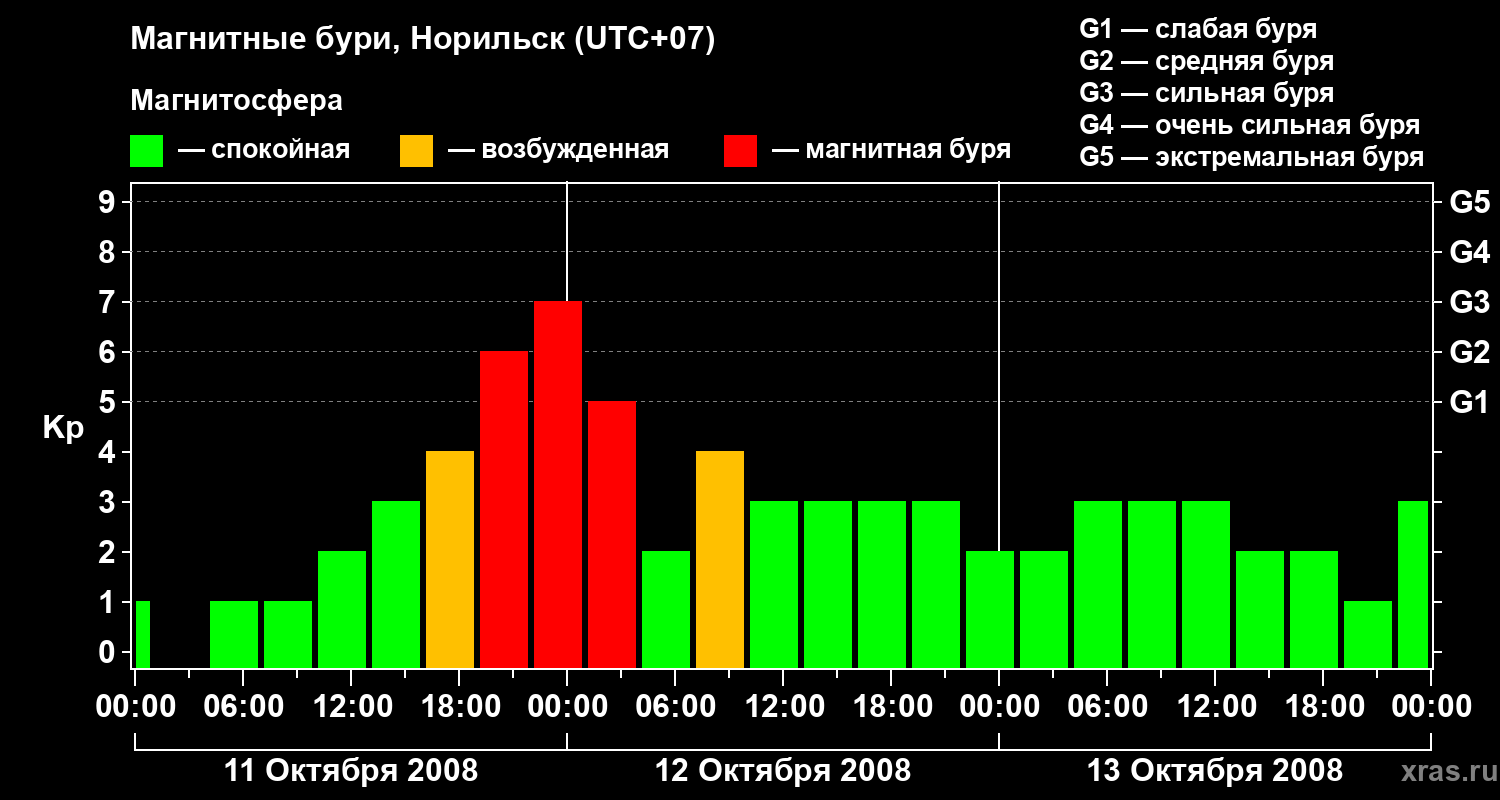Viewport: 1500px width, 800px height.
Task: Click the 'G4' tick label on the right axis
Action: (x=1469, y=253)
